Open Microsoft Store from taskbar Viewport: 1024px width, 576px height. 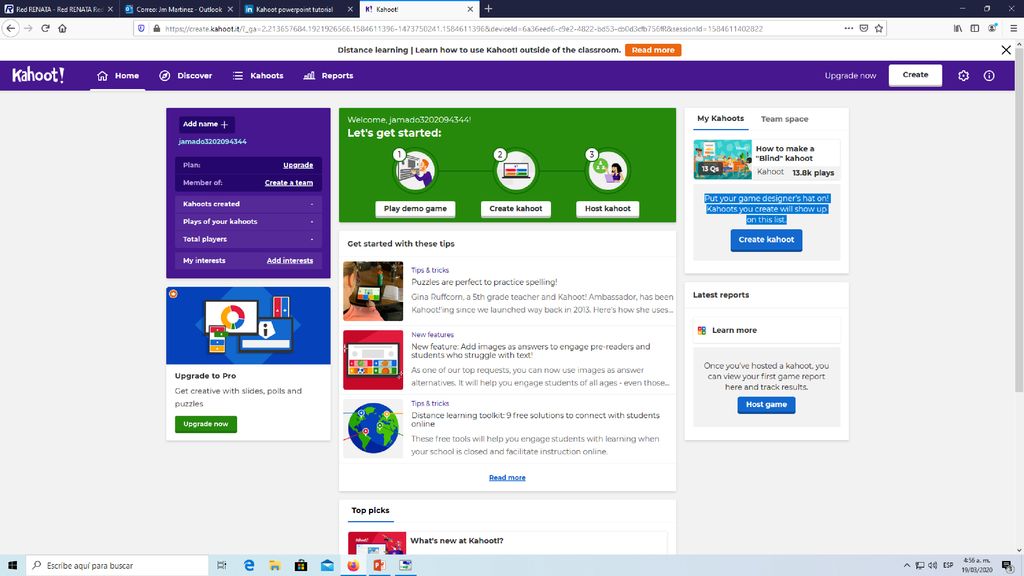301,566
